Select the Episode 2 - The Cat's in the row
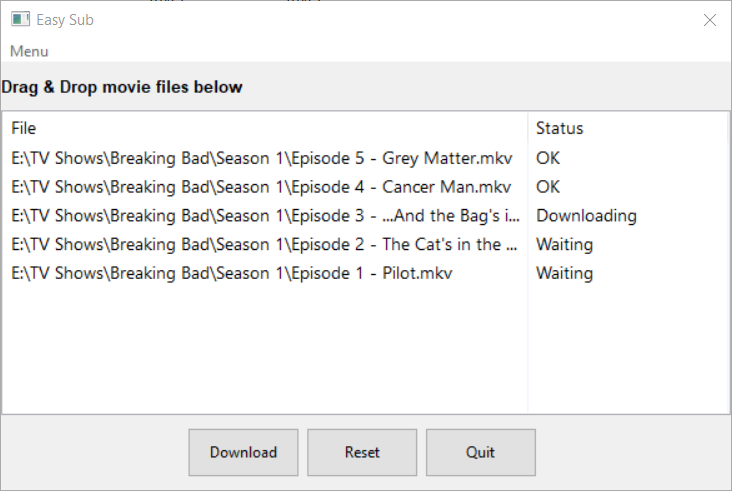Image resolution: width=732 pixels, height=491 pixels. pos(264,244)
